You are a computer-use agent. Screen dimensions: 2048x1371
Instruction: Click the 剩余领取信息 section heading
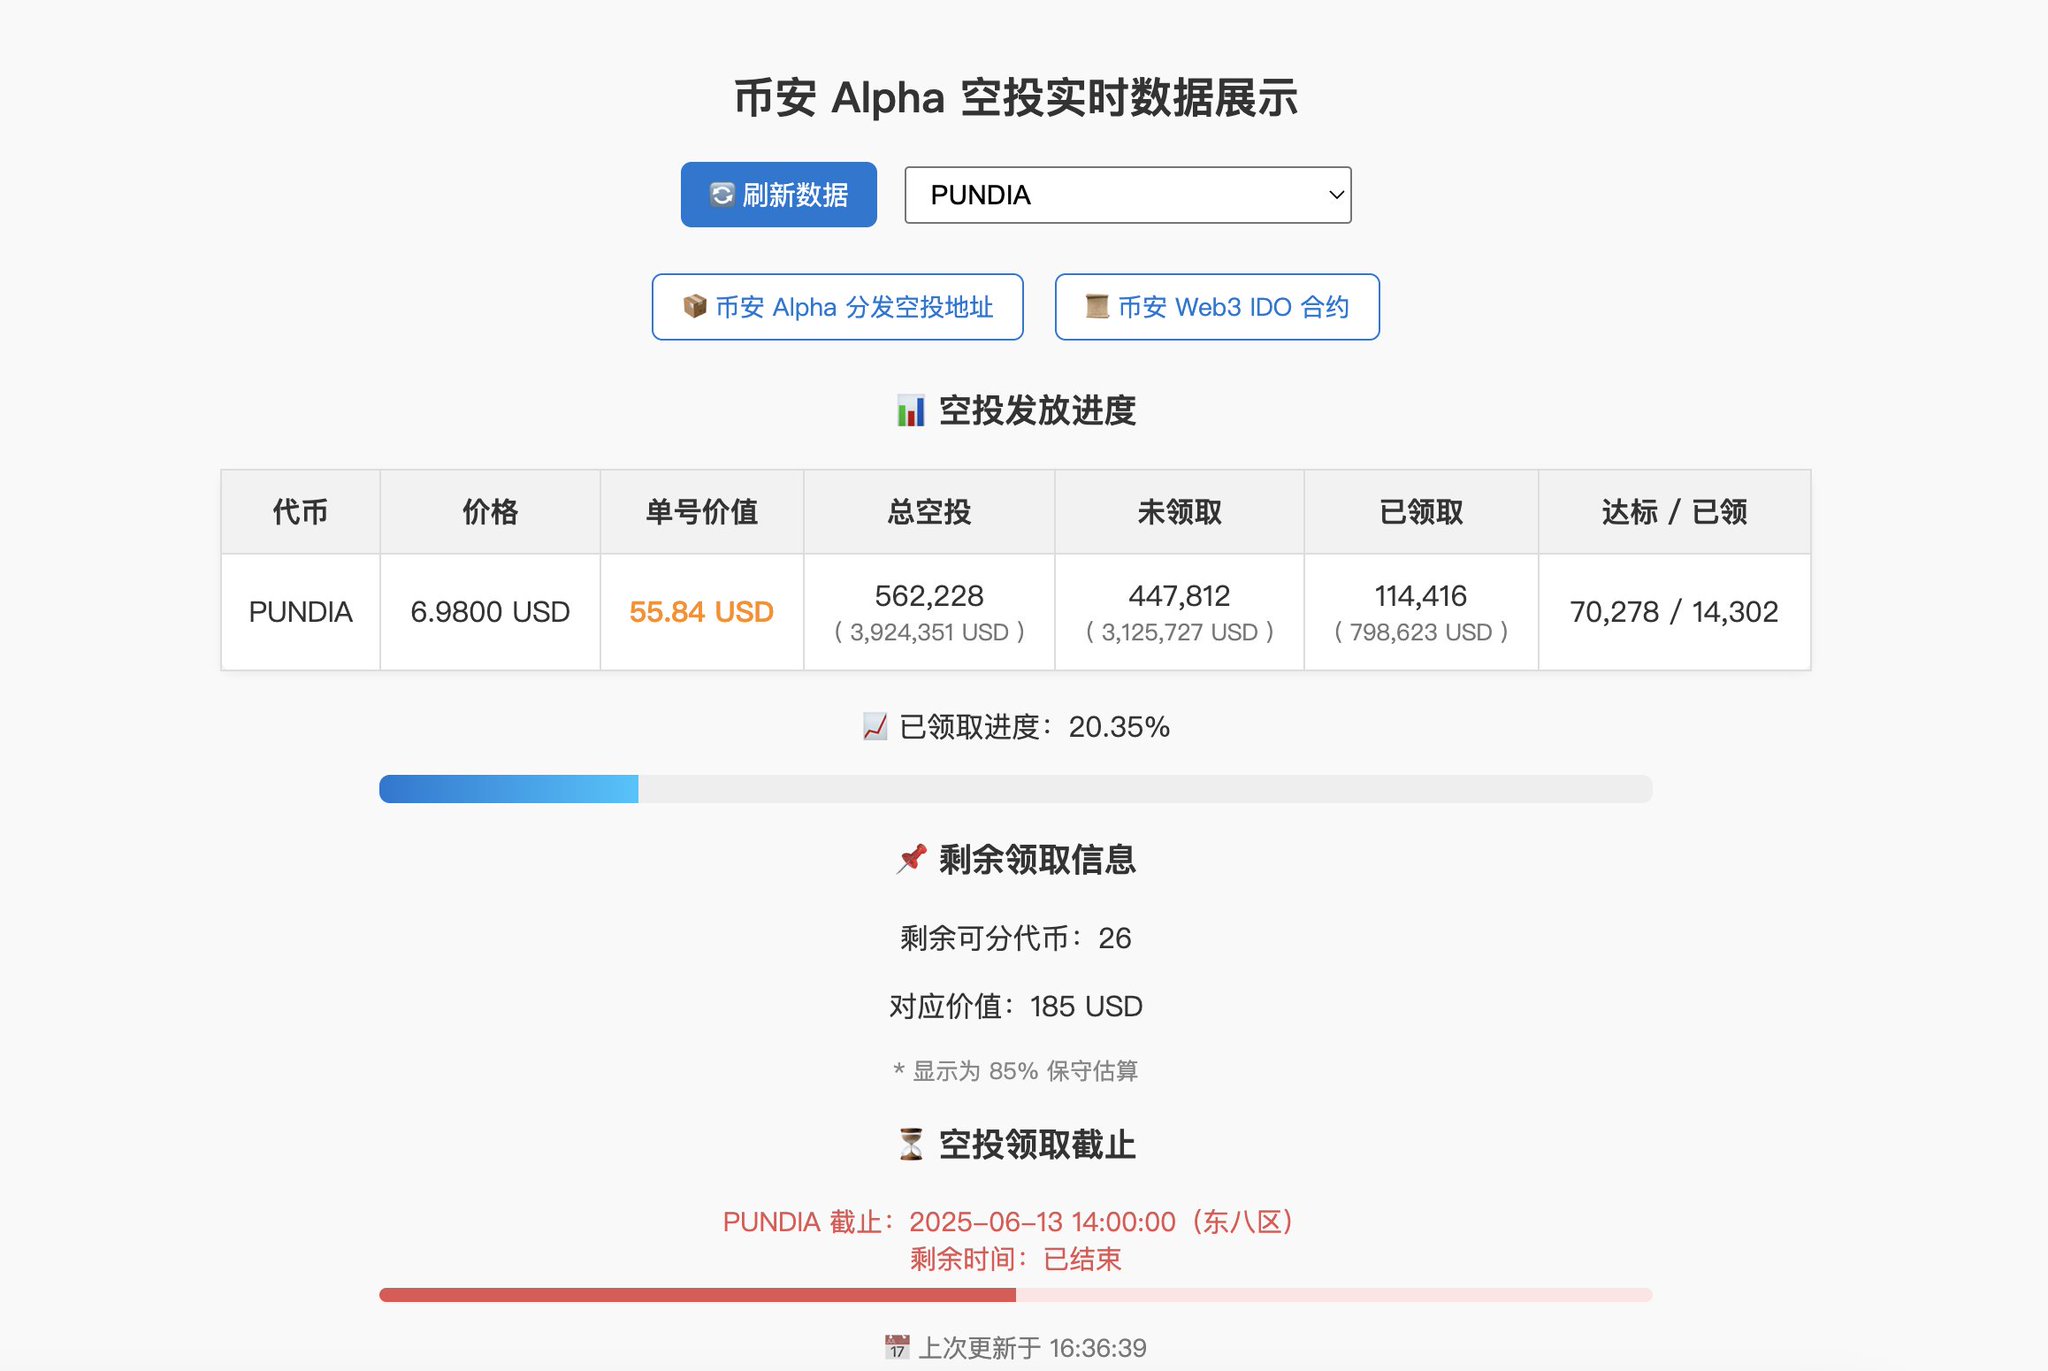coord(1037,859)
